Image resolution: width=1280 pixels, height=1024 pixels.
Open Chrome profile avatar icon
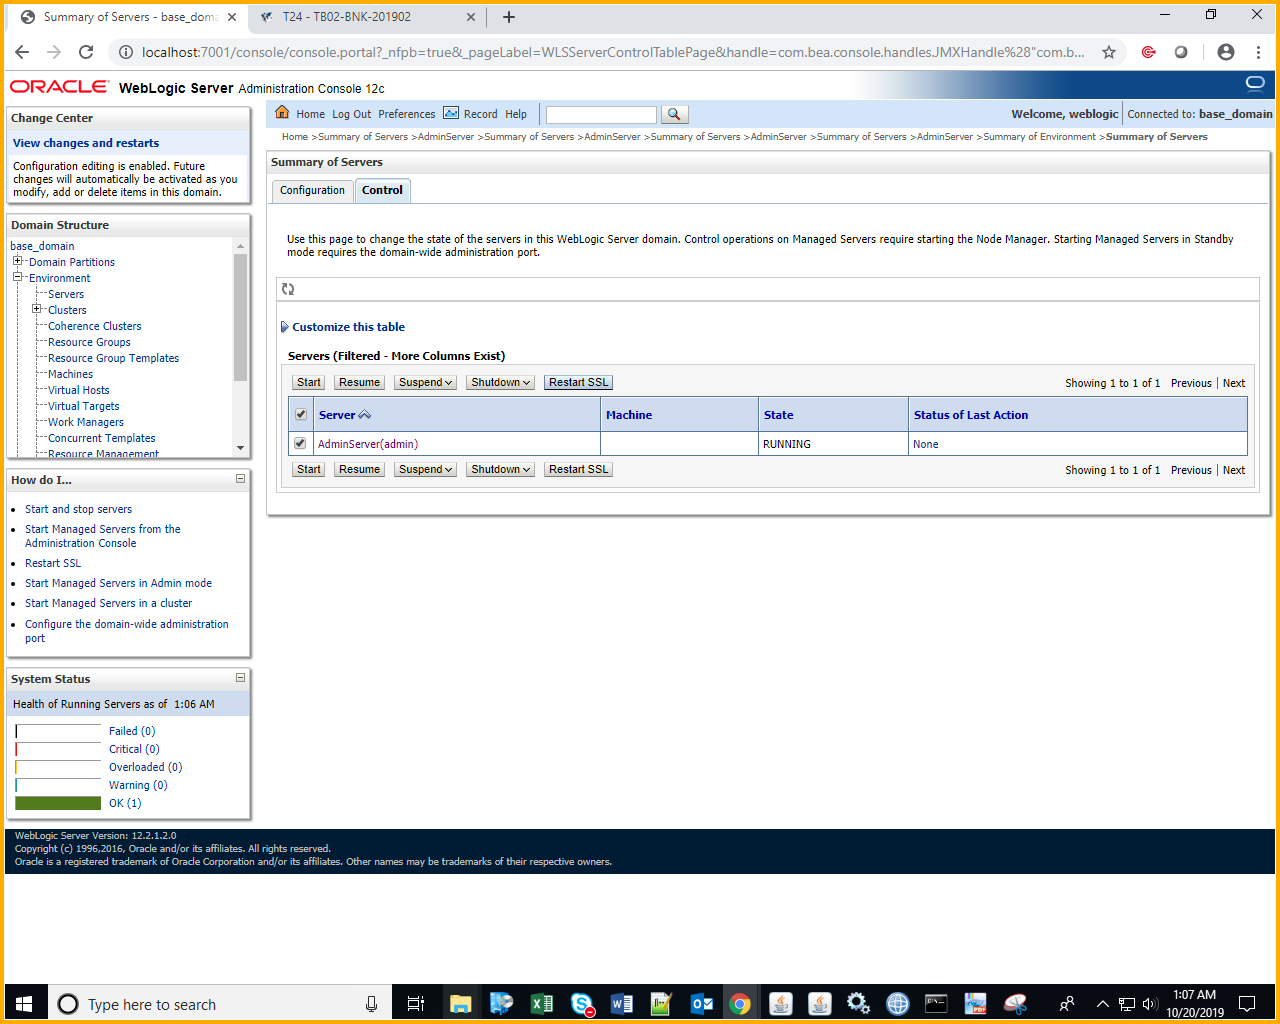point(1226,52)
